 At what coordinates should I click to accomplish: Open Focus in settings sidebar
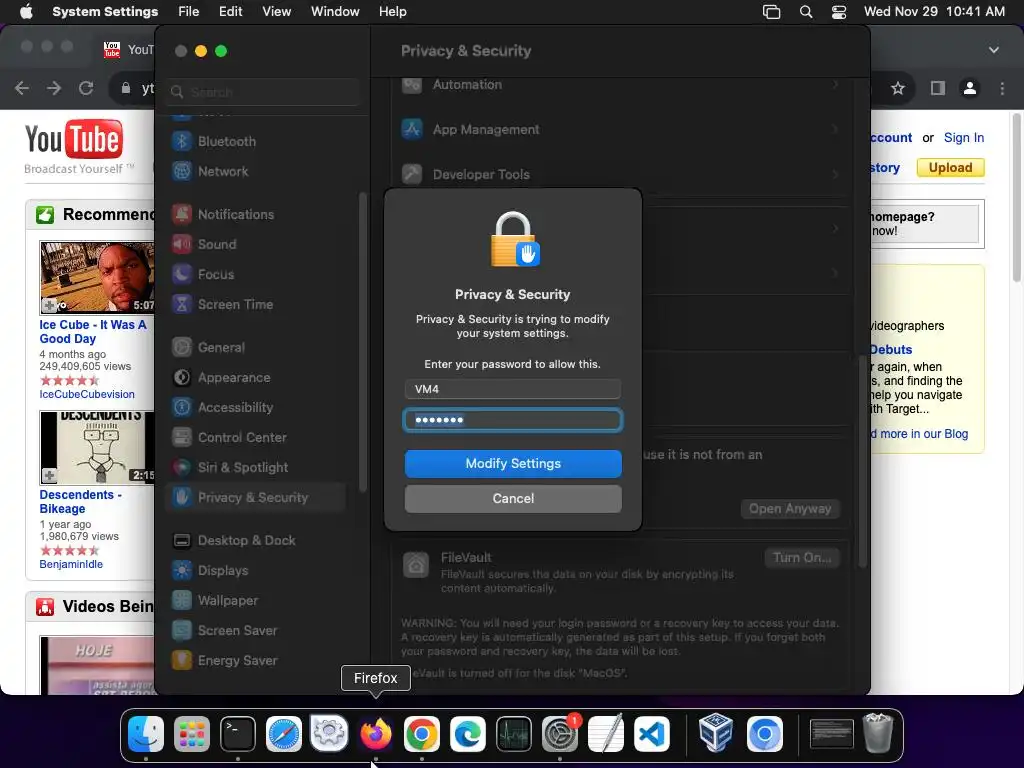pyautogui.click(x=255, y=274)
